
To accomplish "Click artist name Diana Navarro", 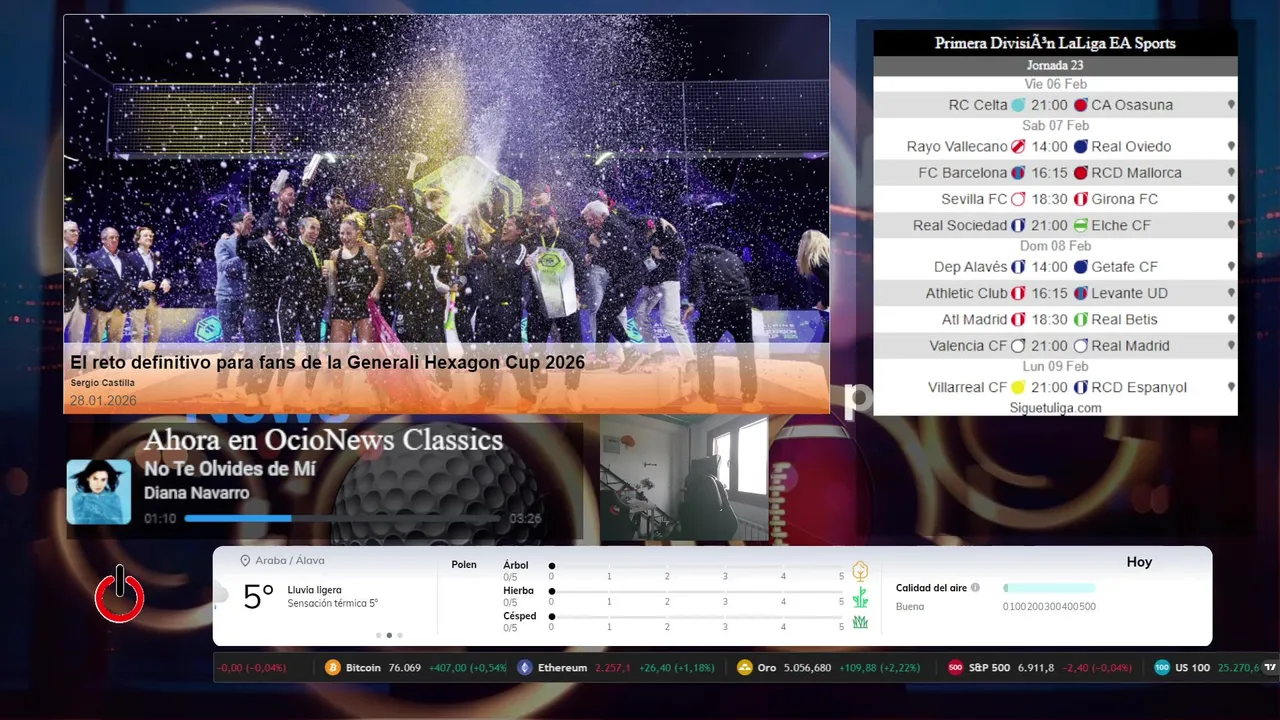I will click(197, 493).
